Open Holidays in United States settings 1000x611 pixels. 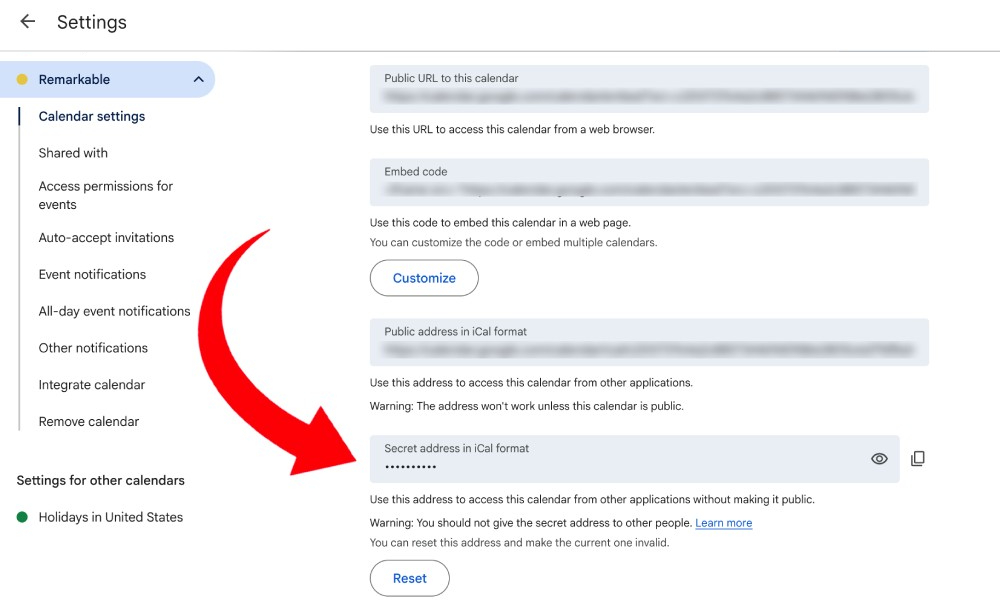click(x=111, y=517)
